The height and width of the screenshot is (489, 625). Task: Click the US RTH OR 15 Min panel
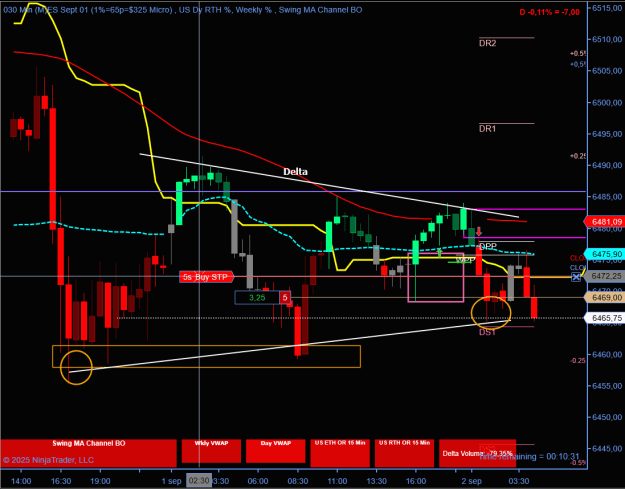point(404,453)
